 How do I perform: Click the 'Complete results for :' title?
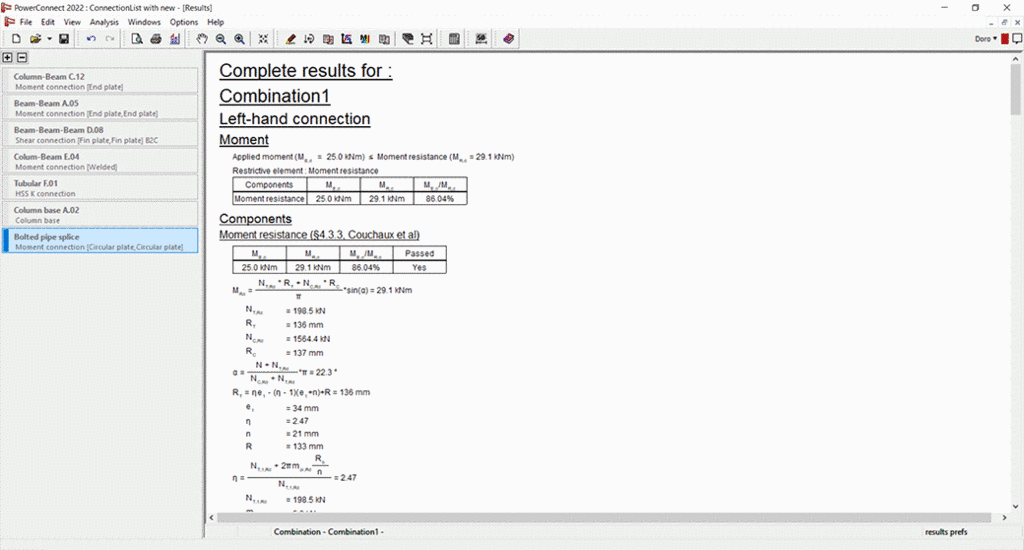coord(306,71)
